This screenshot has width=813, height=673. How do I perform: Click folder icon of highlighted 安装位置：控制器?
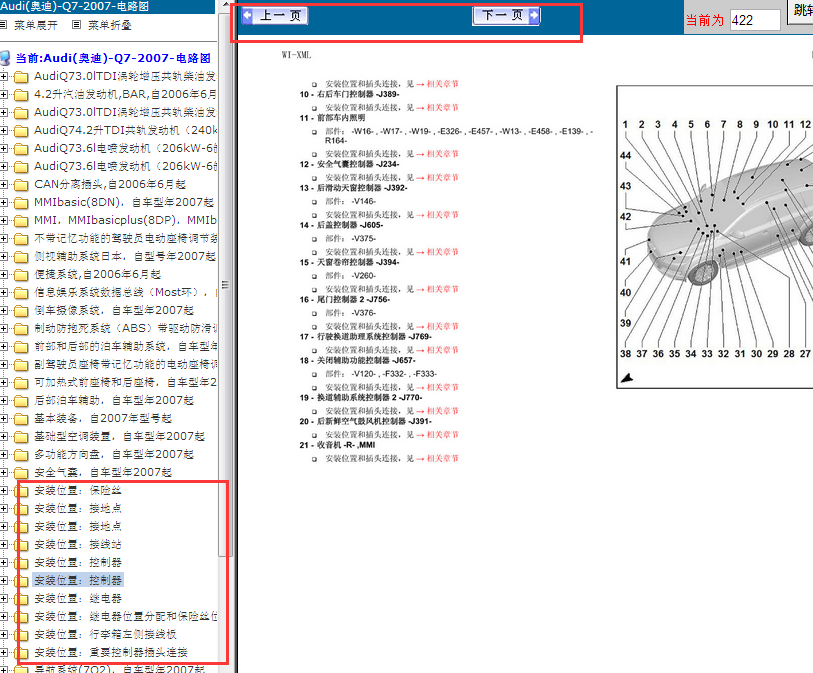(x=21, y=581)
